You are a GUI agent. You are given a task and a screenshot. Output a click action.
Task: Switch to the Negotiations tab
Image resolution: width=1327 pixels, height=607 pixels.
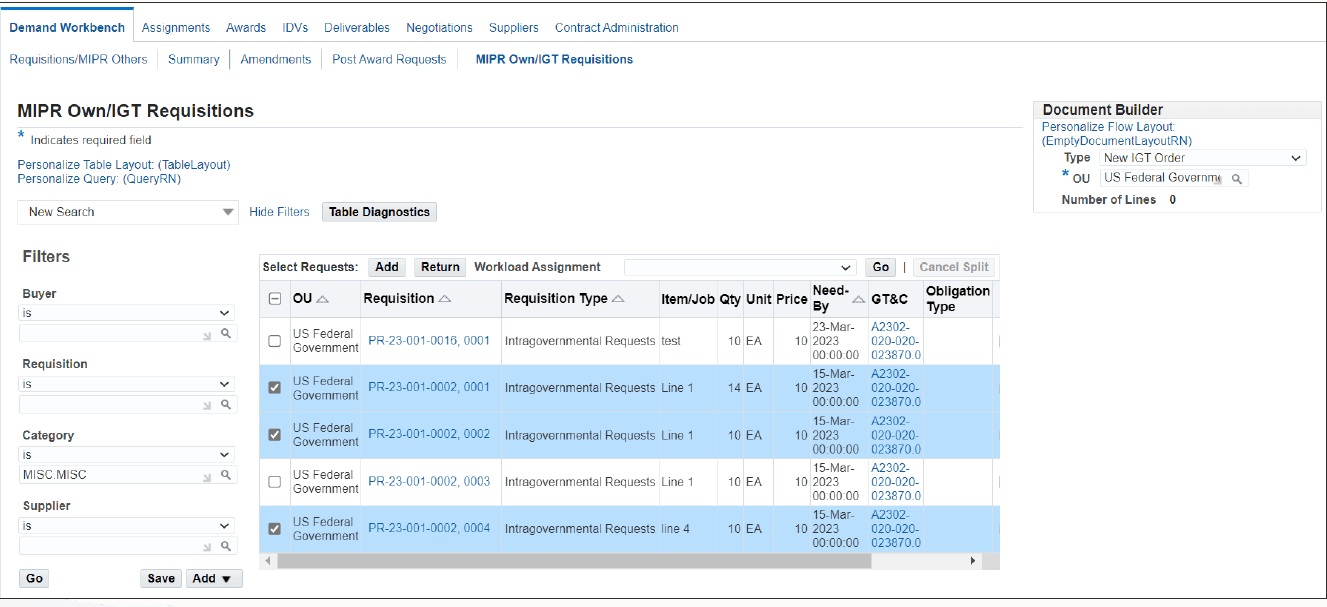point(439,28)
